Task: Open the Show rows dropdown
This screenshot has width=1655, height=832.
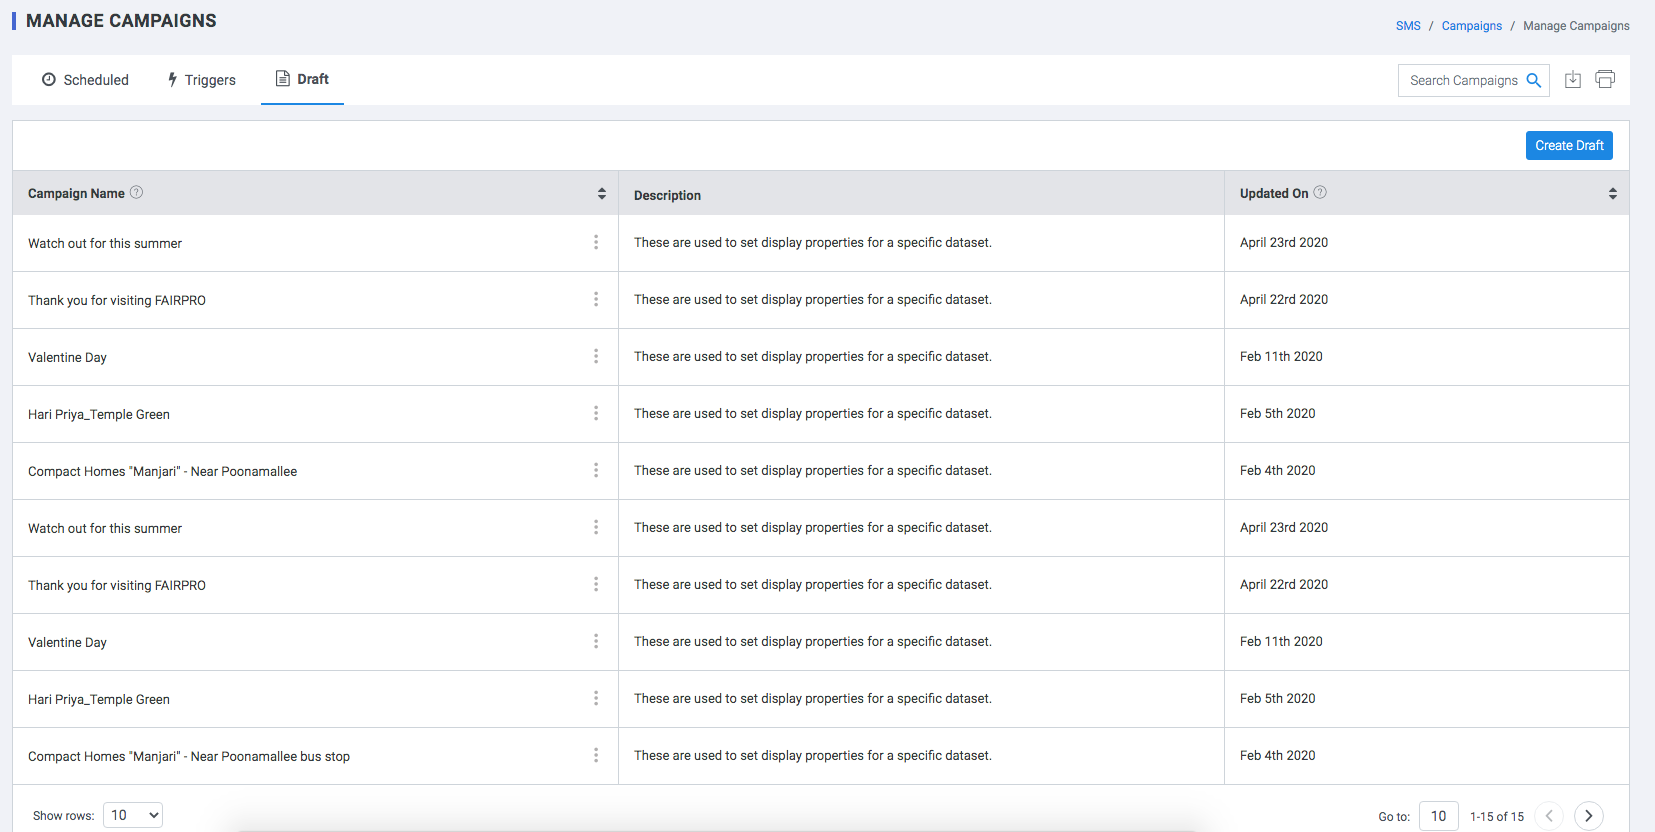Action: pos(133,815)
